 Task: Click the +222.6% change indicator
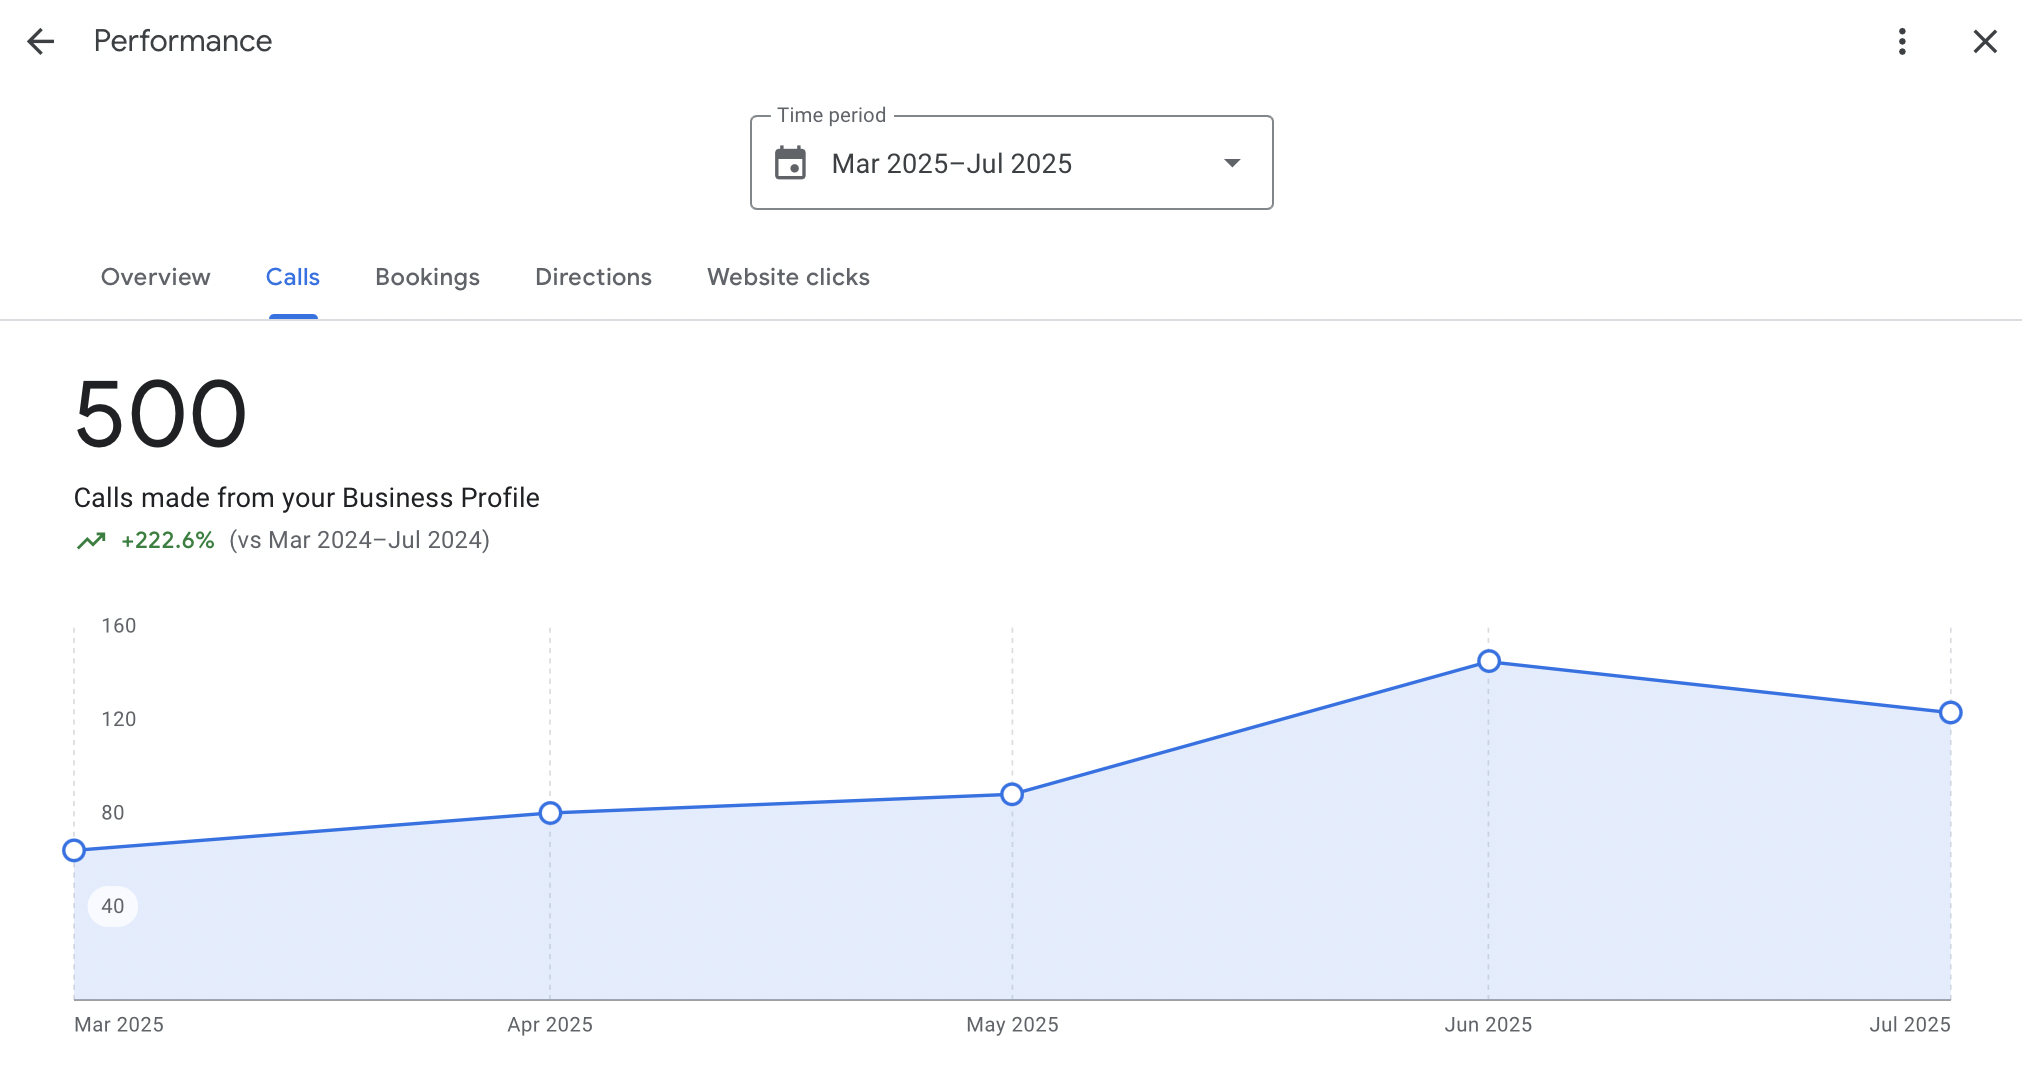pos(167,541)
